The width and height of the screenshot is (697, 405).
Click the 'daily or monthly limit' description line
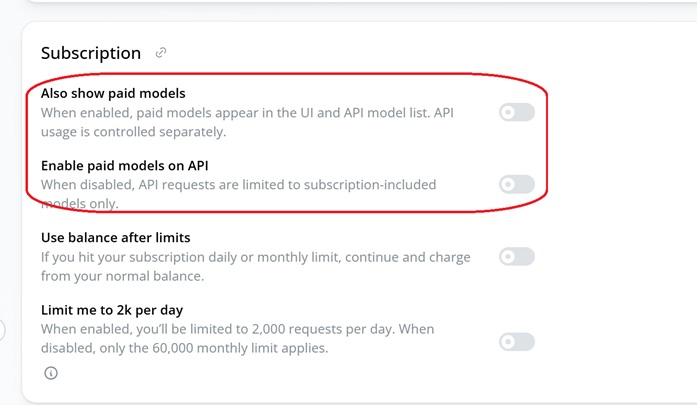tap(255, 257)
